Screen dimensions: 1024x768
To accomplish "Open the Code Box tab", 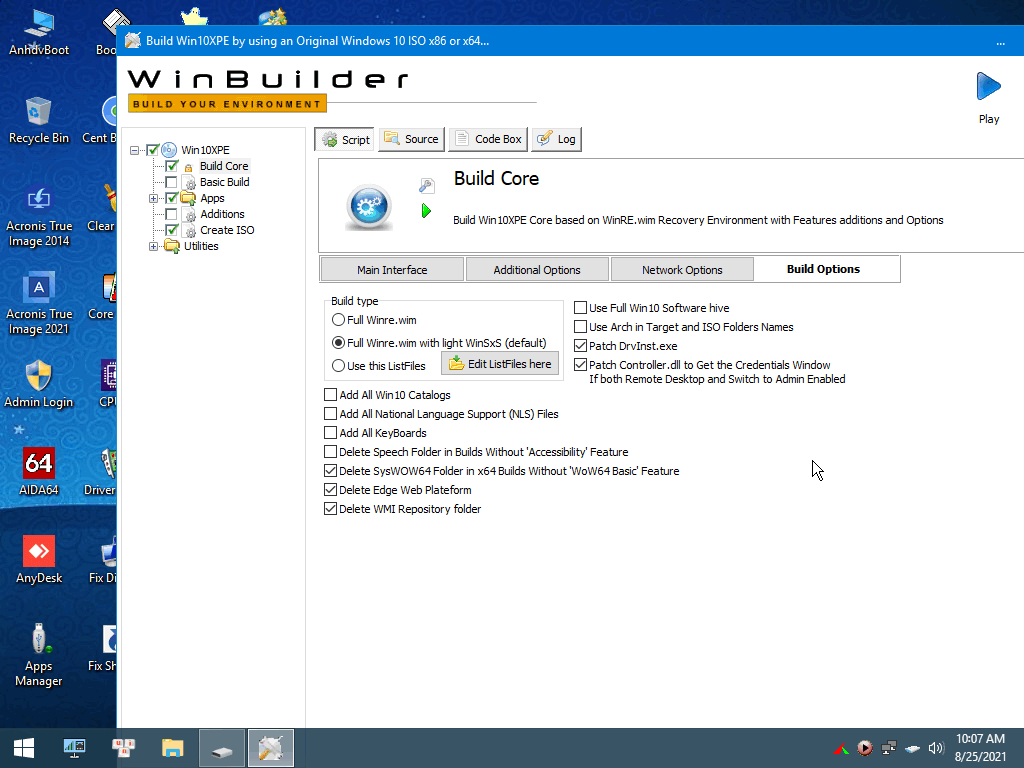I will [488, 139].
